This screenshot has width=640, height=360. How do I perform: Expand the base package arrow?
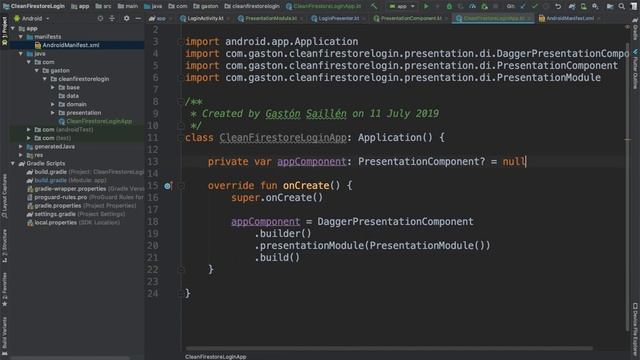point(53,87)
